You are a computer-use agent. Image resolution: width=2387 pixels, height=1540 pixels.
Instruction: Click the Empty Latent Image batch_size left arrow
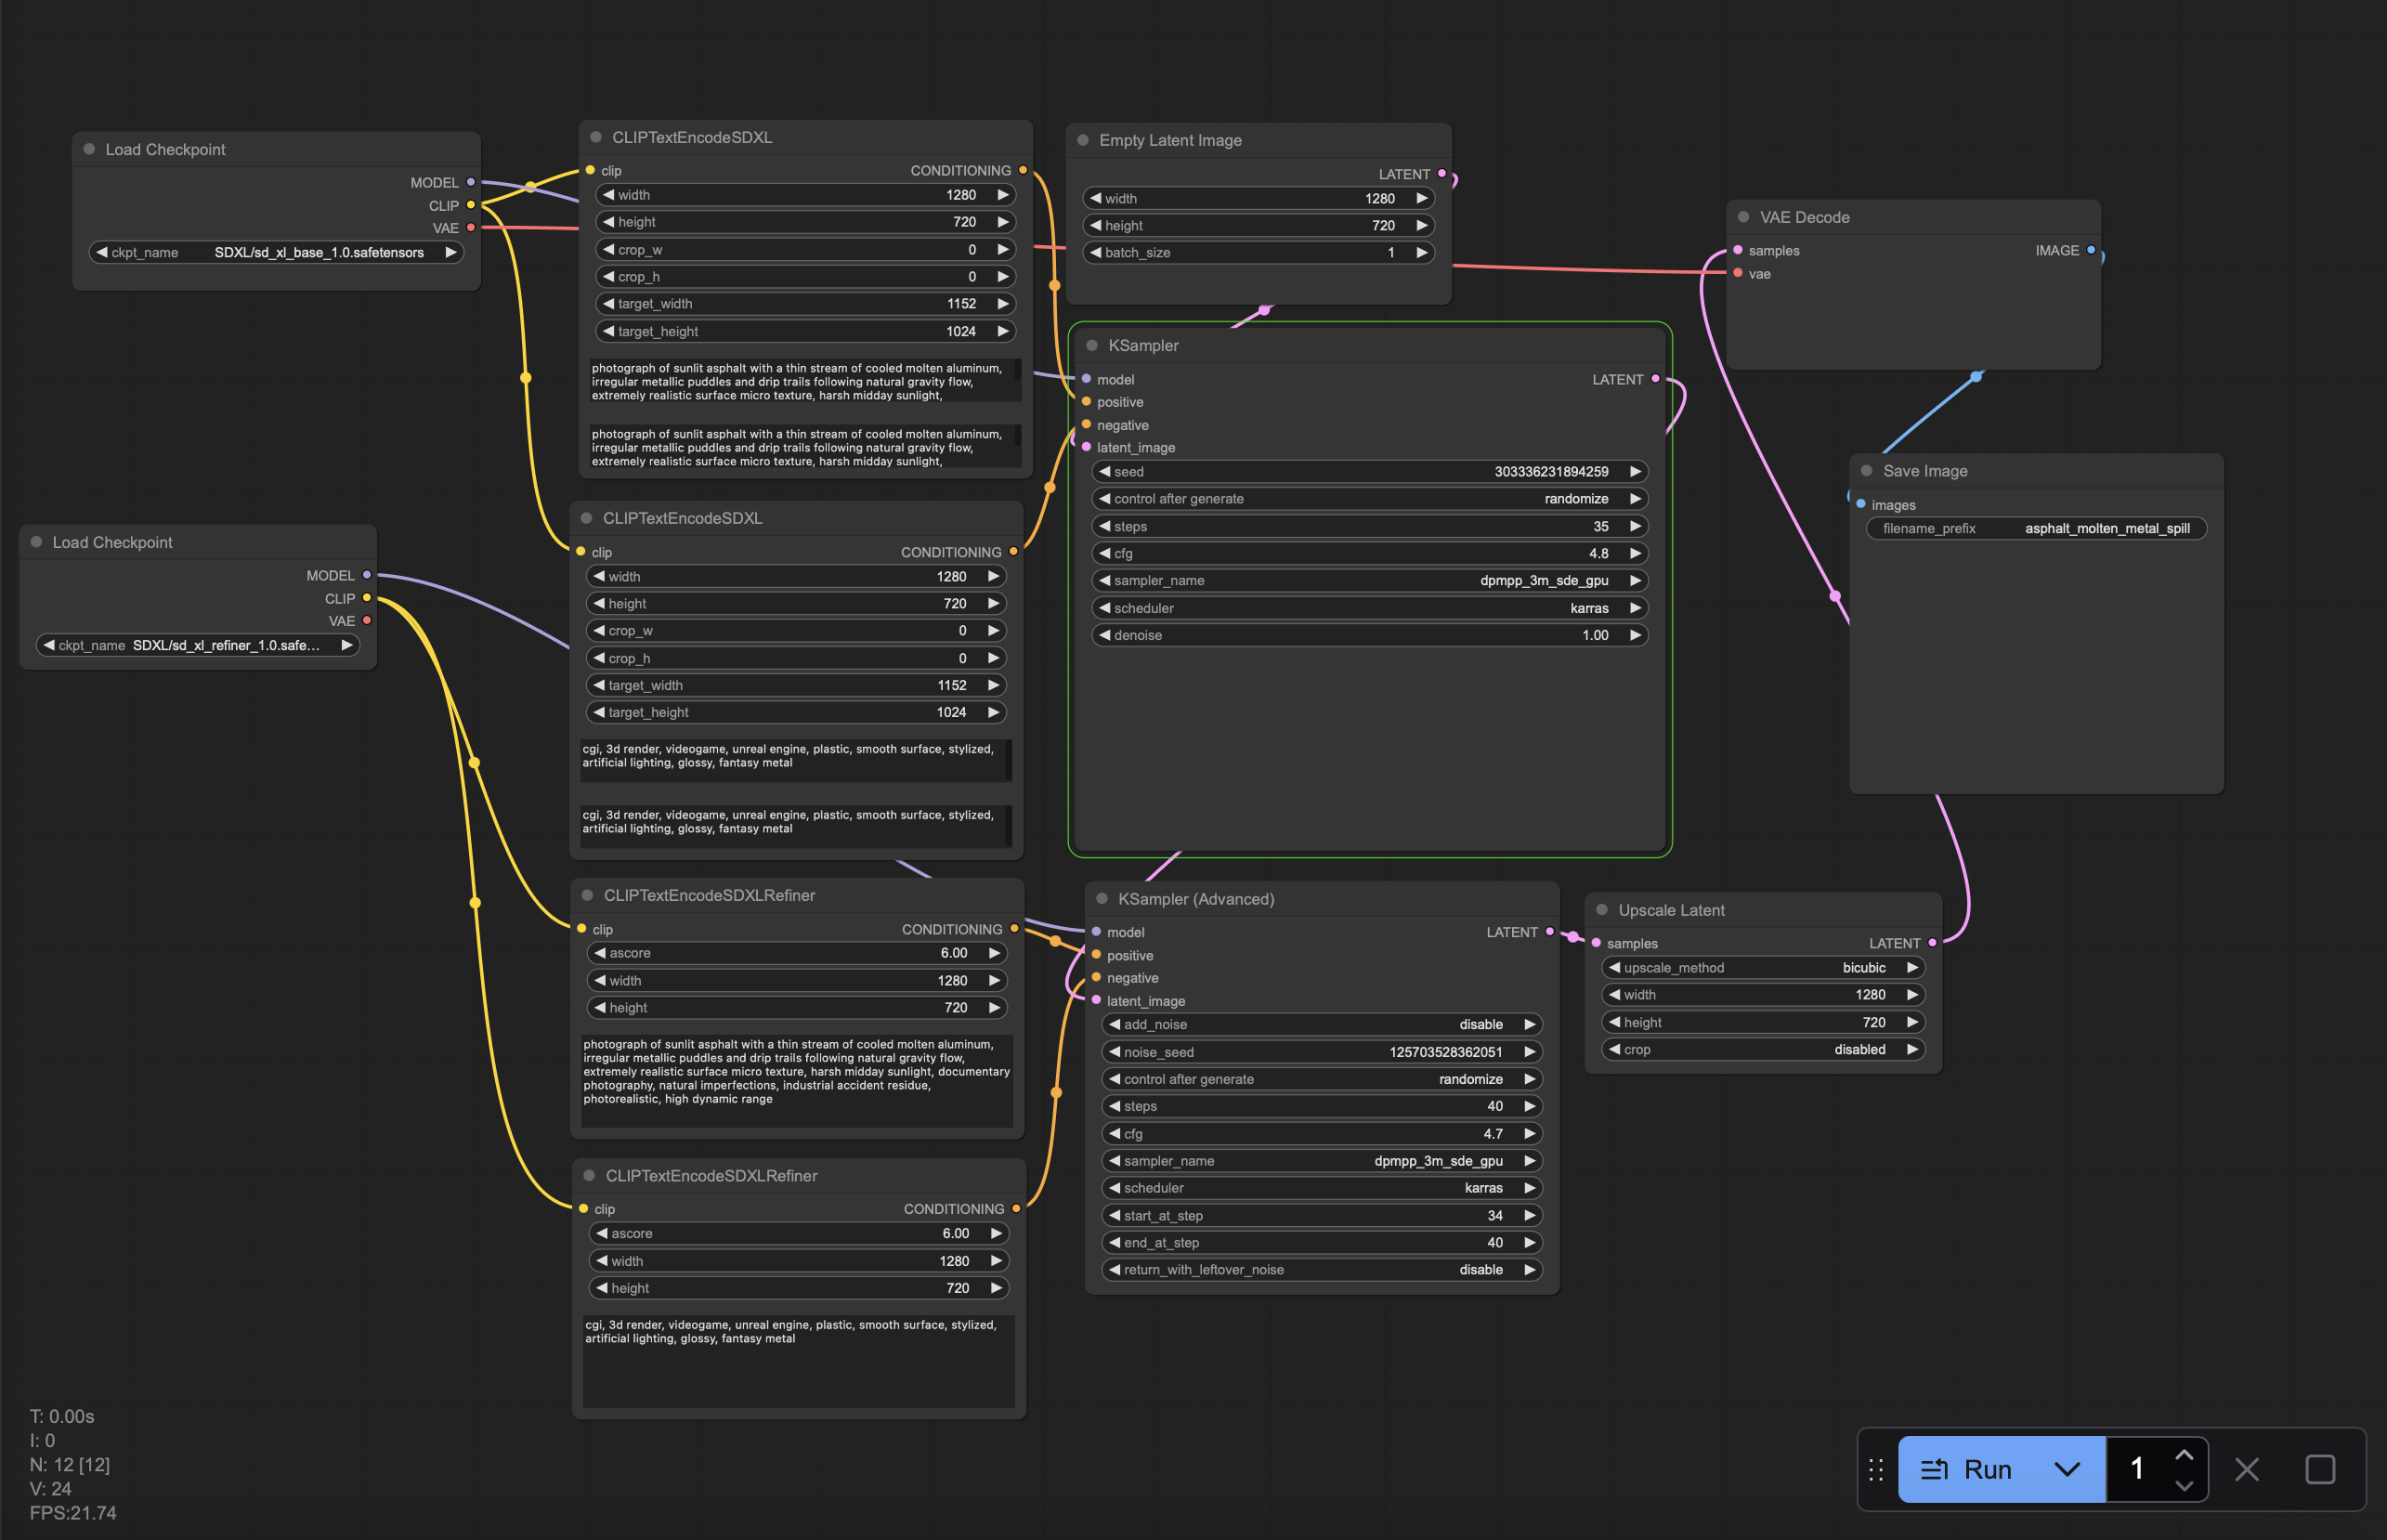coord(1096,252)
